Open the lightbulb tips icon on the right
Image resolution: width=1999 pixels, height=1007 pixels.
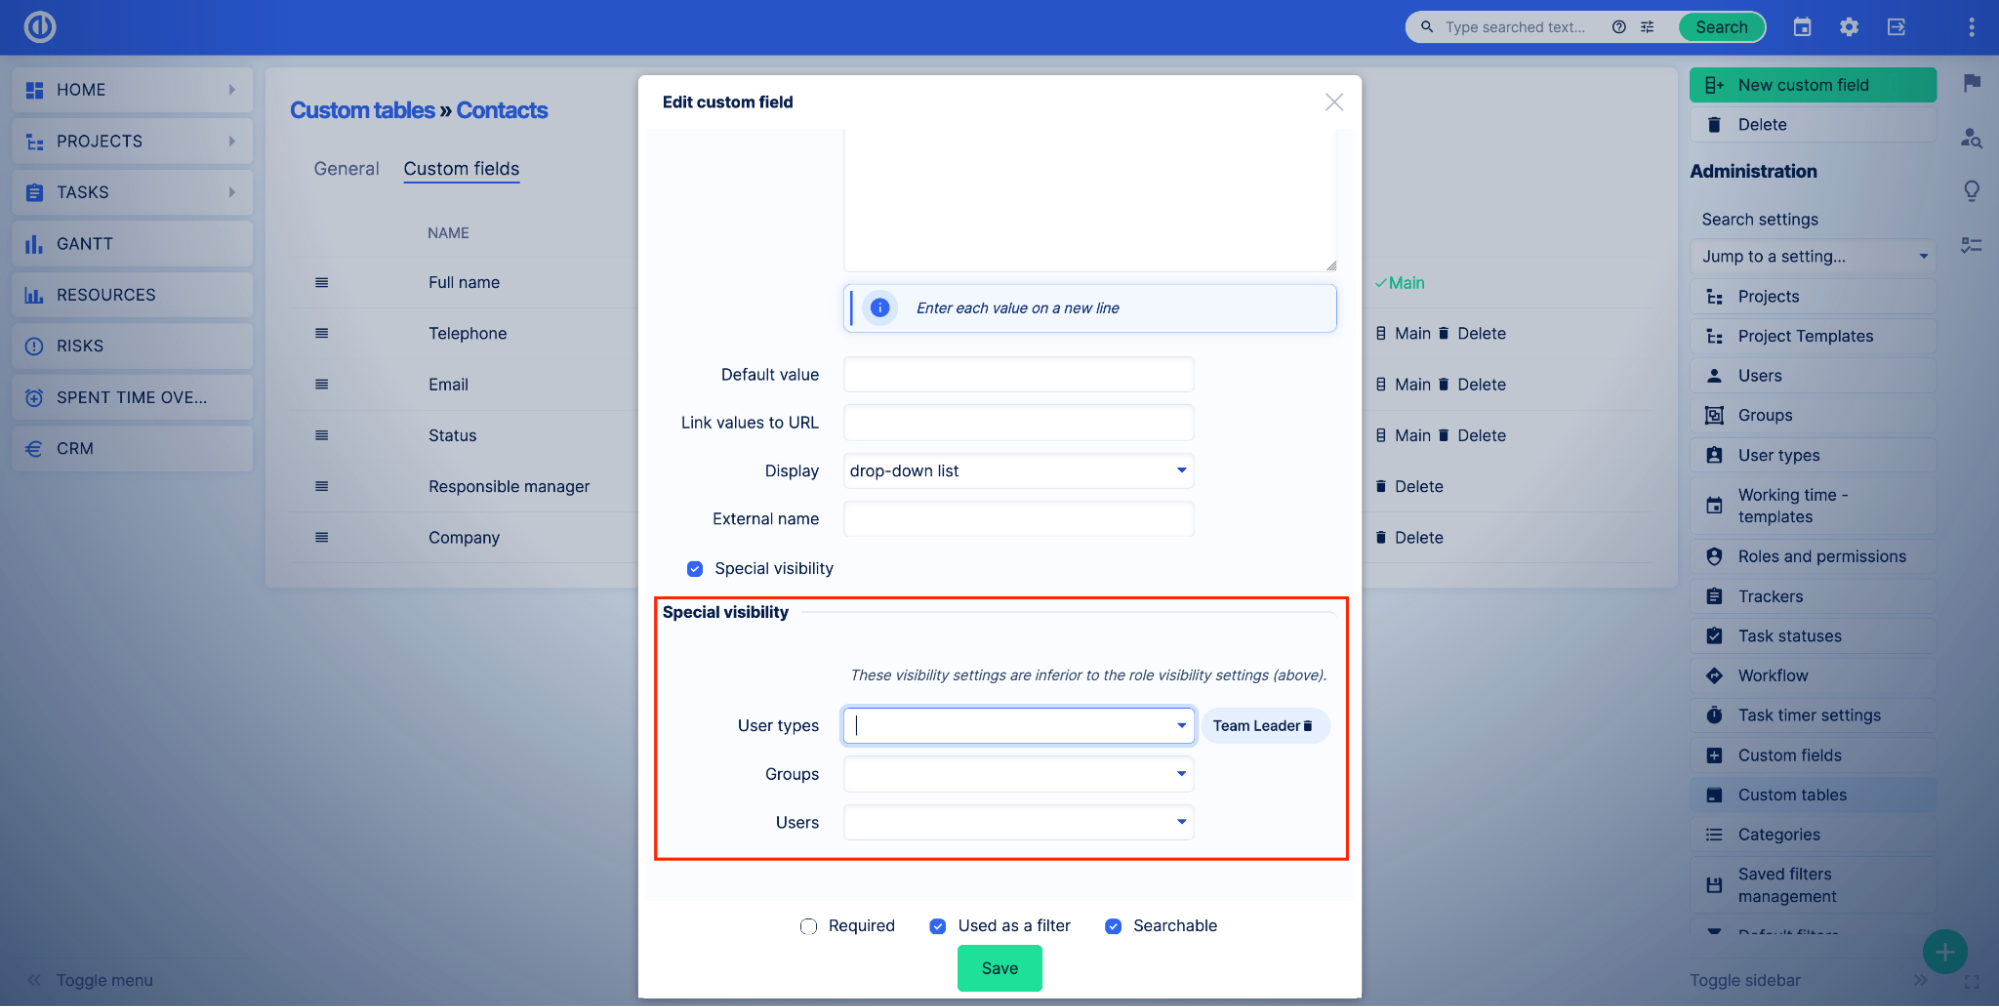[1971, 190]
